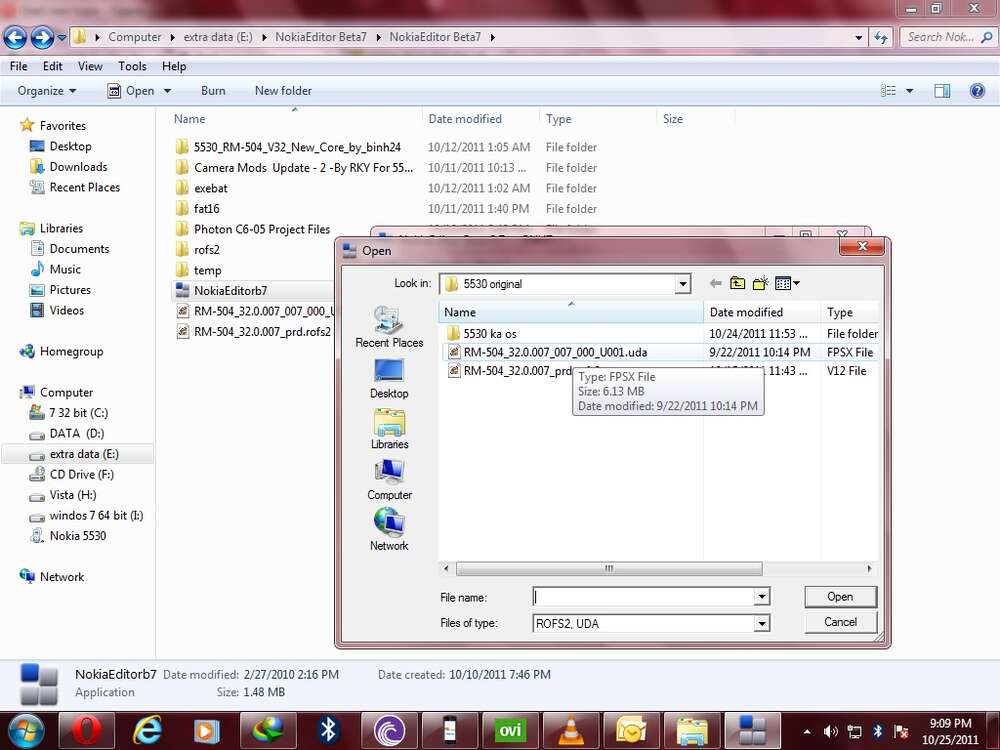Screen dimensions: 1000x750
Task: Open Bluetooth app on the taskbar
Action: (328, 730)
